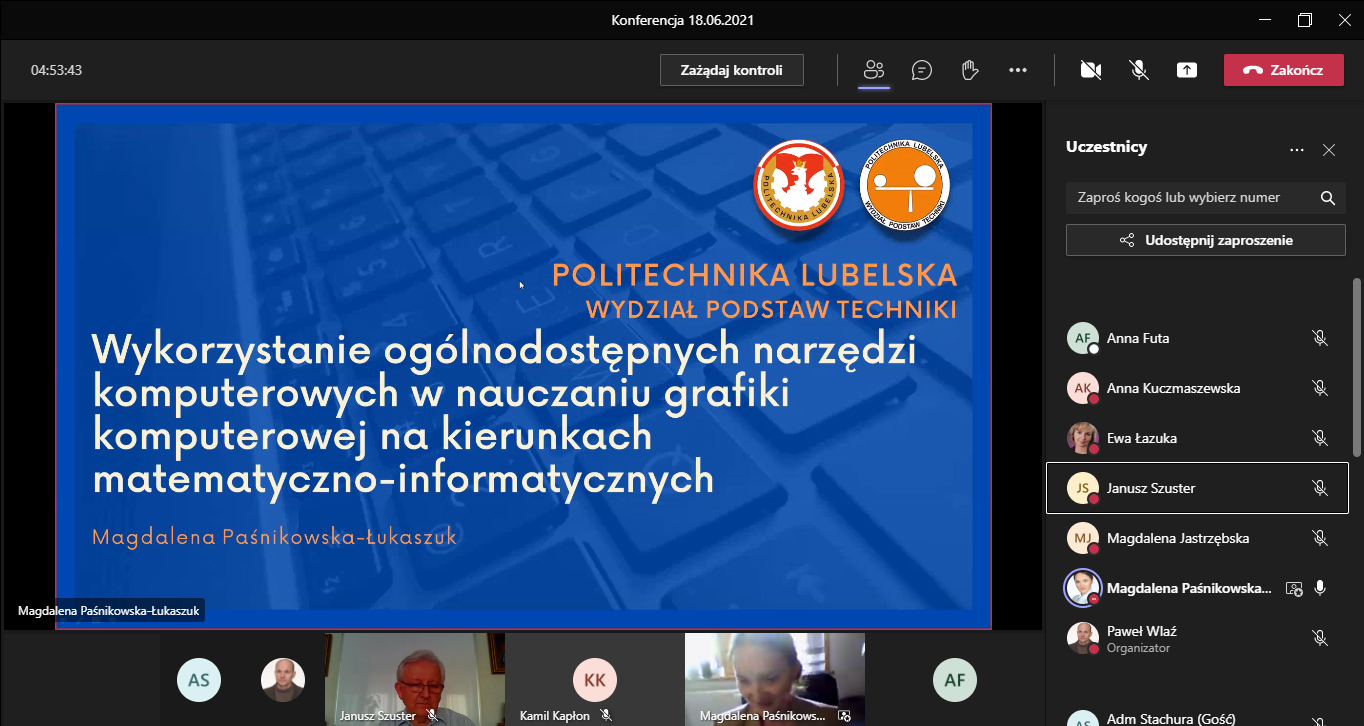Click the JS avatar in the list

(1083, 488)
